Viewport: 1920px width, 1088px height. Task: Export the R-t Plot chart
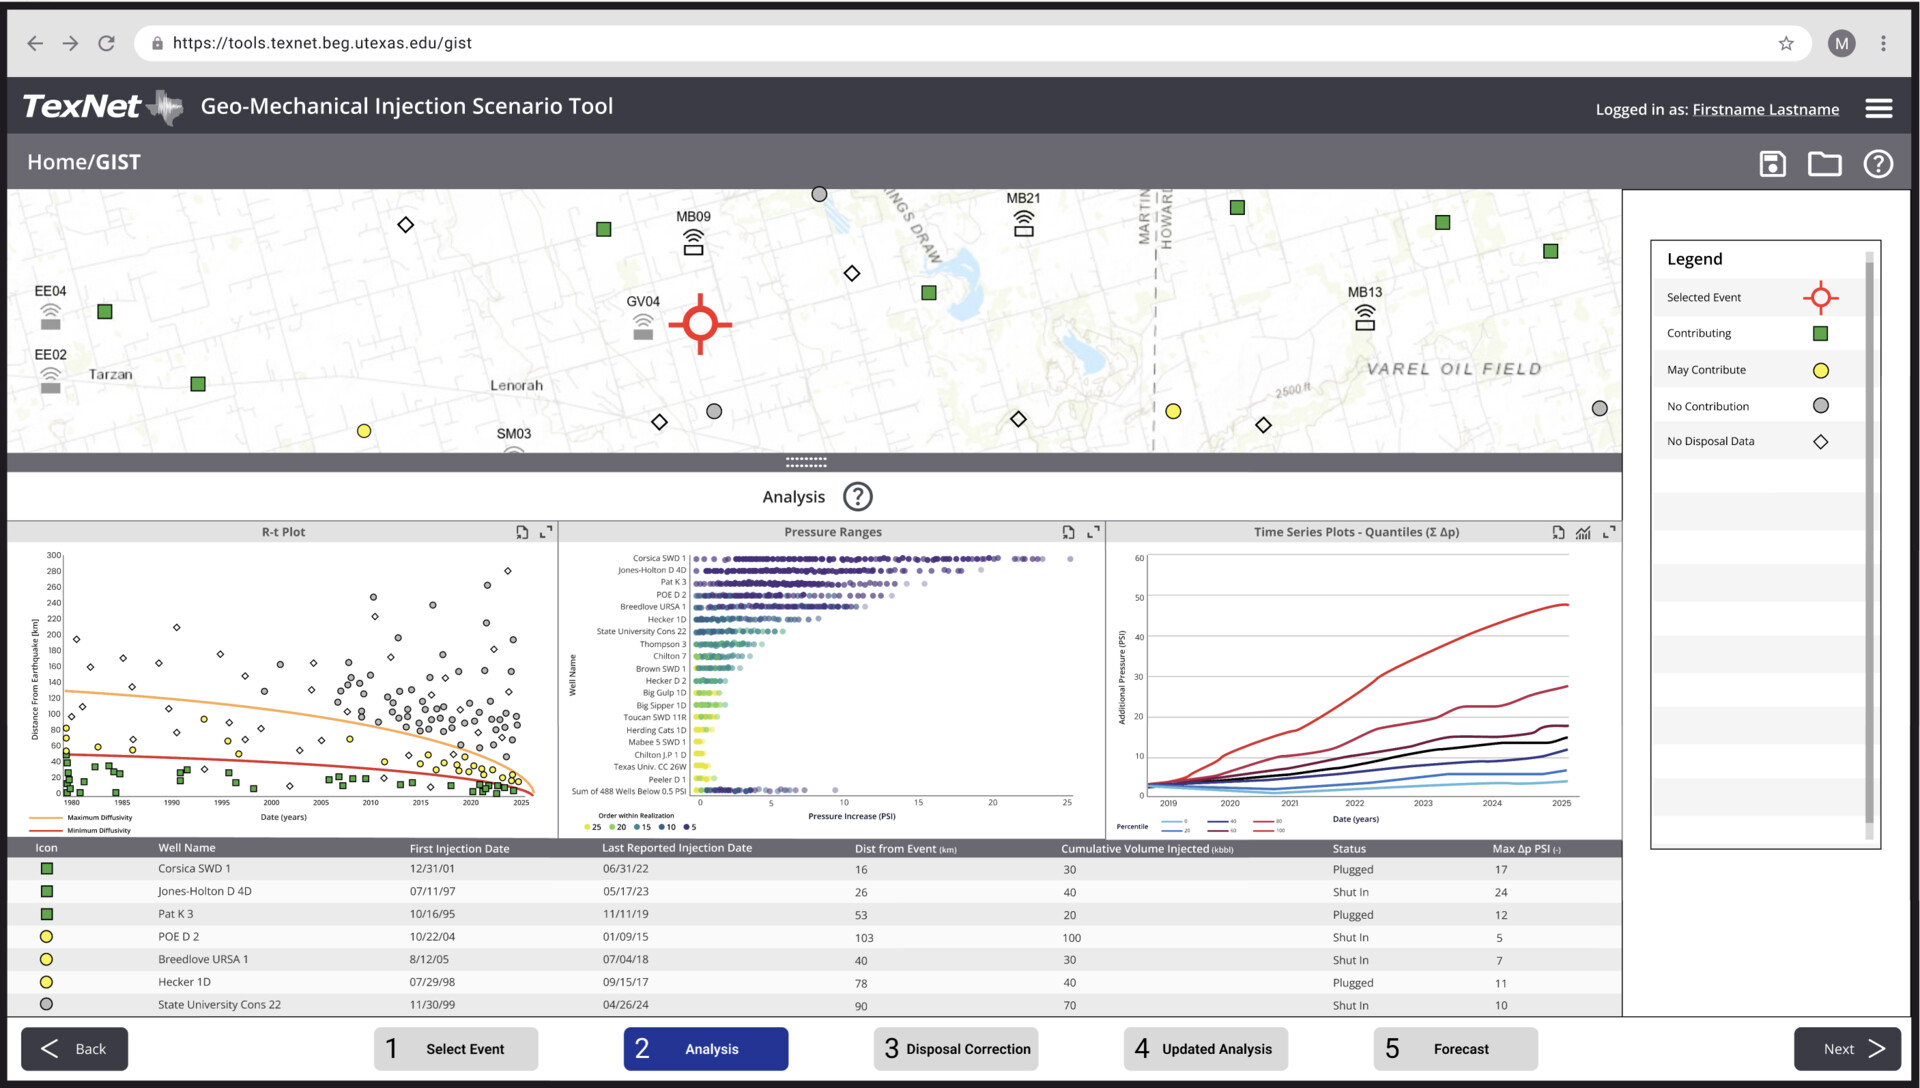pyautogui.click(x=522, y=532)
